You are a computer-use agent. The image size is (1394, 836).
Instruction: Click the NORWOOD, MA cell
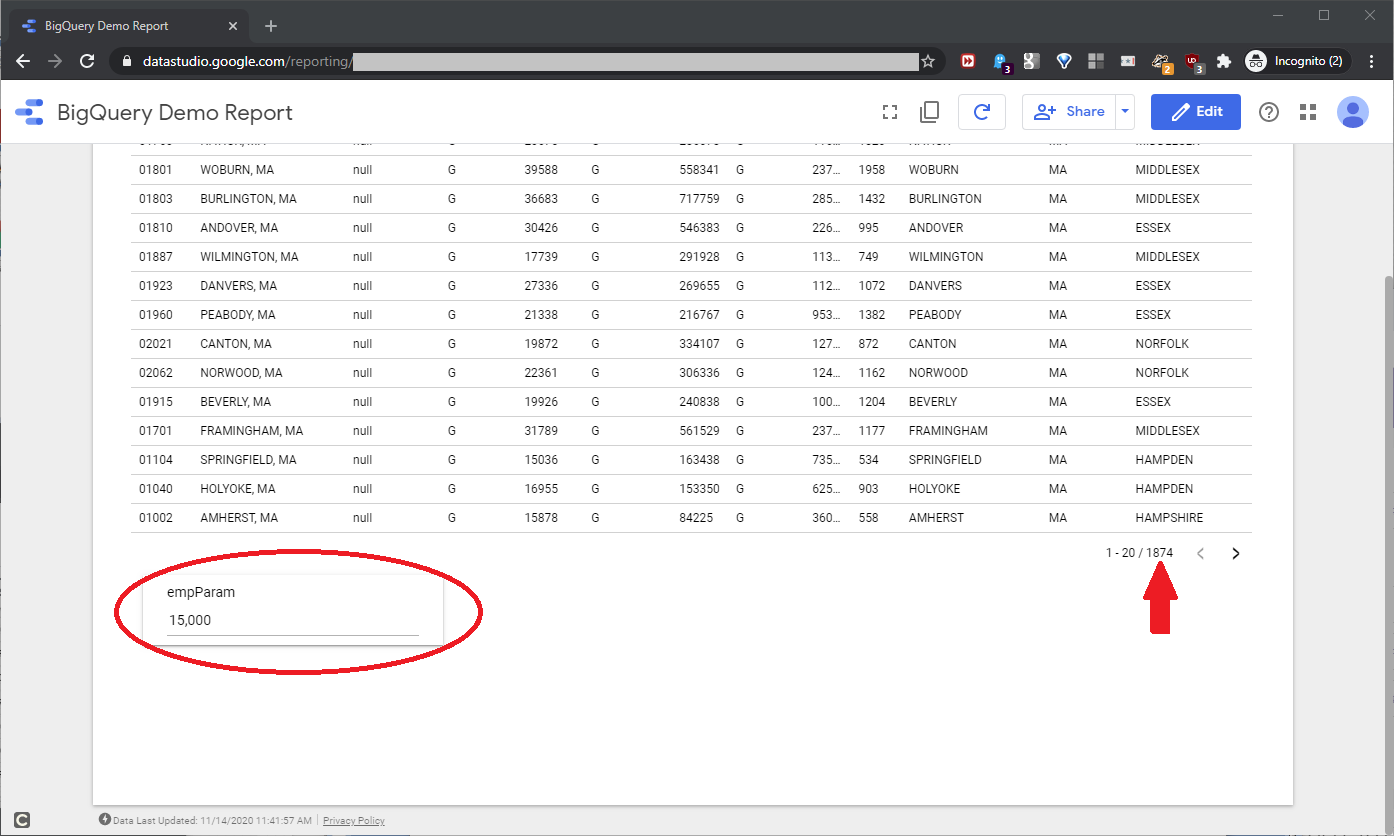[241, 373]
